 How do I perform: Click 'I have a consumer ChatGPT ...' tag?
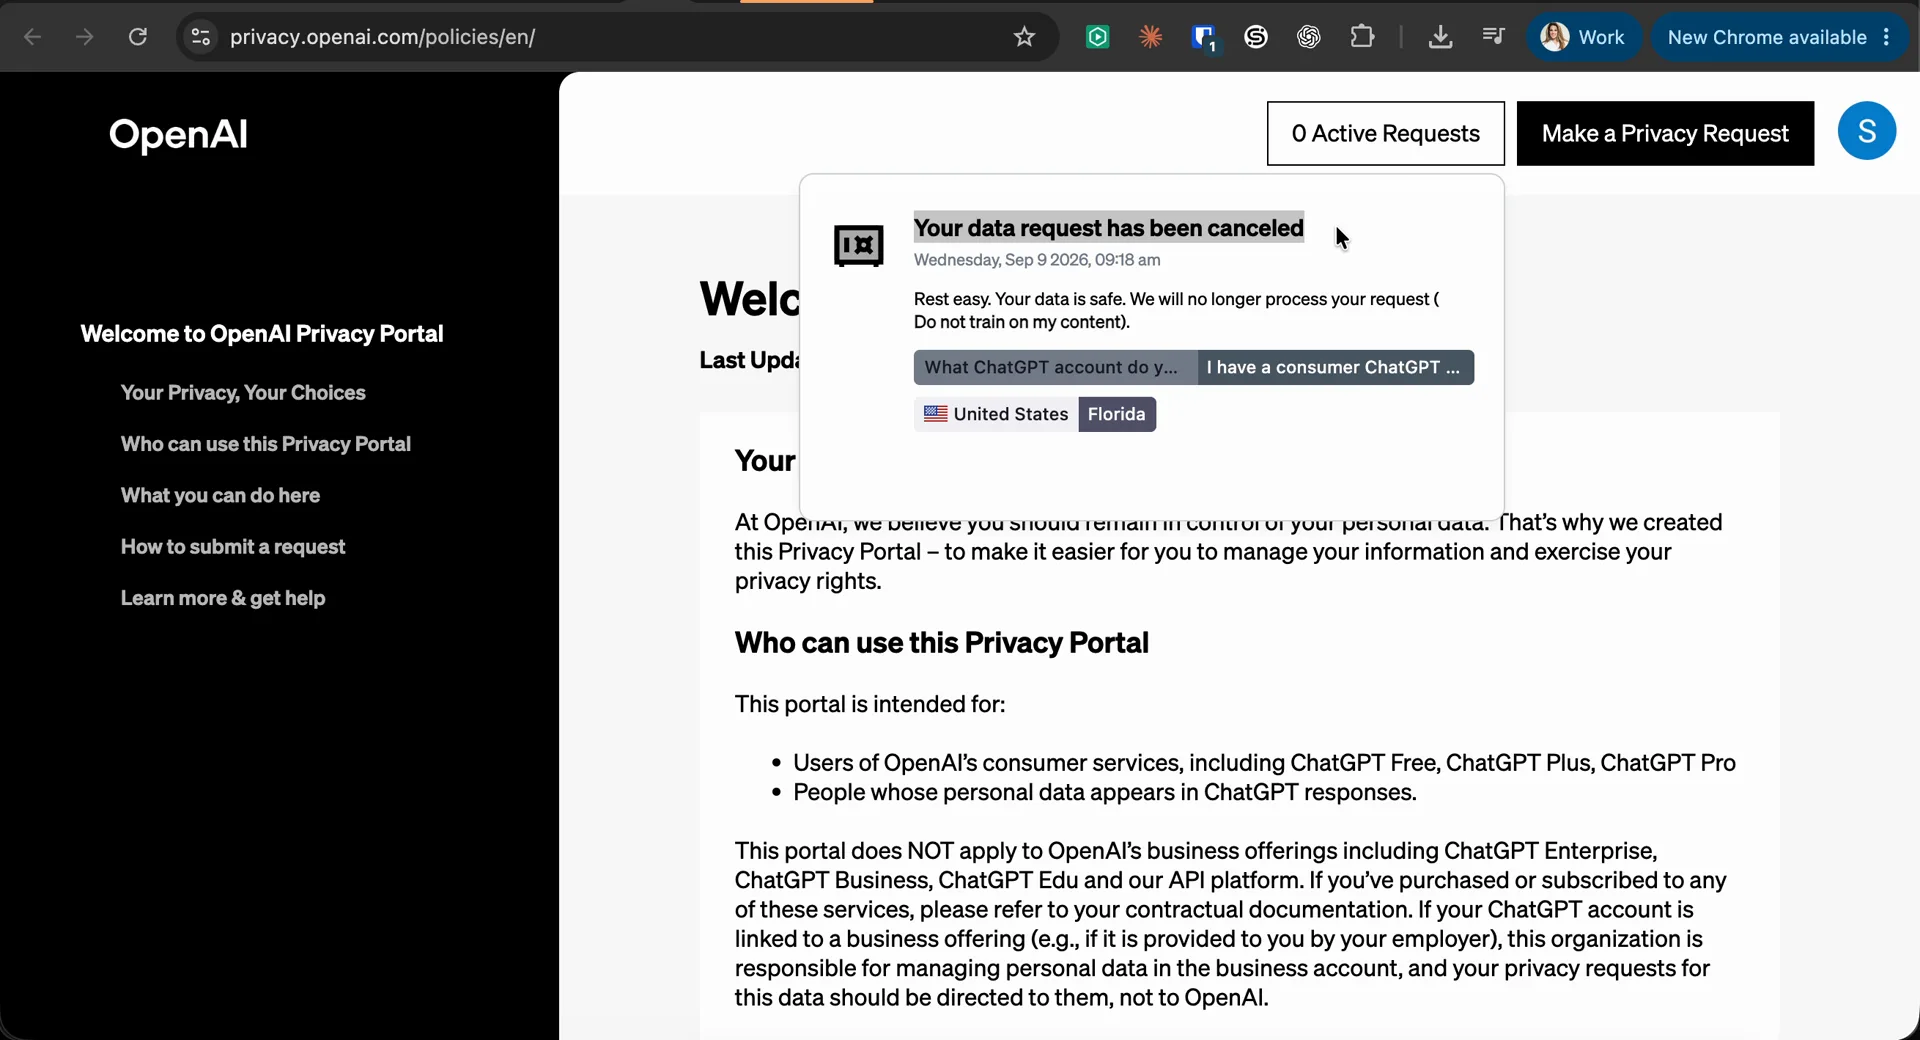1335,367
